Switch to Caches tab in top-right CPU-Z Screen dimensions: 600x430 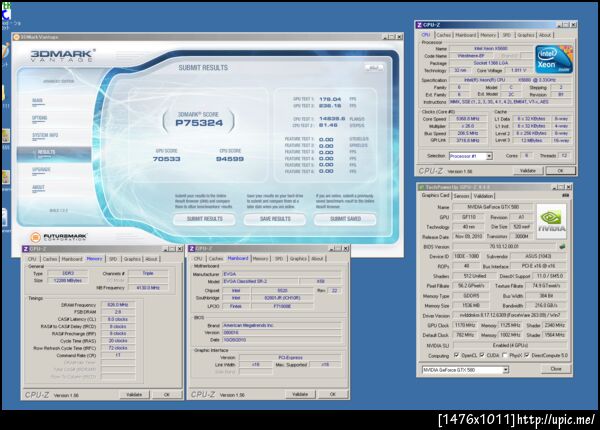443,35
